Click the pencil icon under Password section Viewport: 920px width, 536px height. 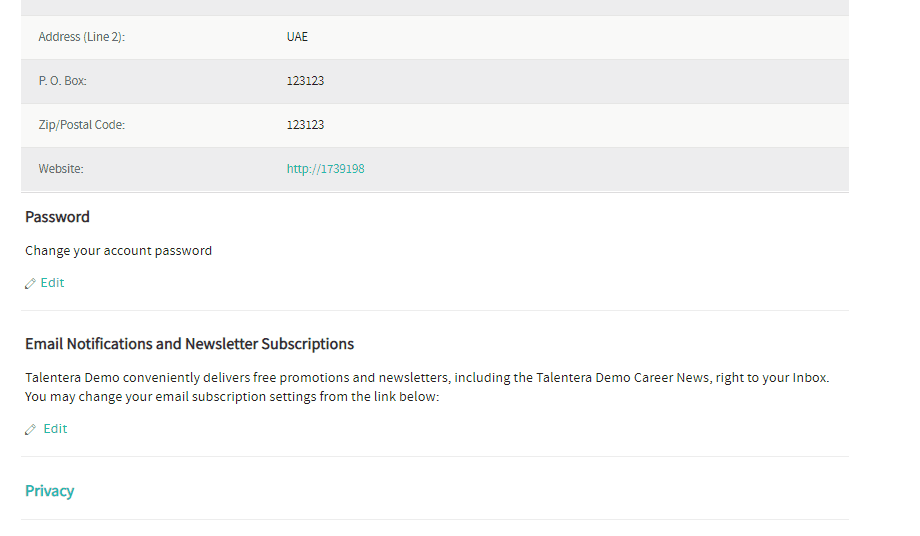point(31,284)
